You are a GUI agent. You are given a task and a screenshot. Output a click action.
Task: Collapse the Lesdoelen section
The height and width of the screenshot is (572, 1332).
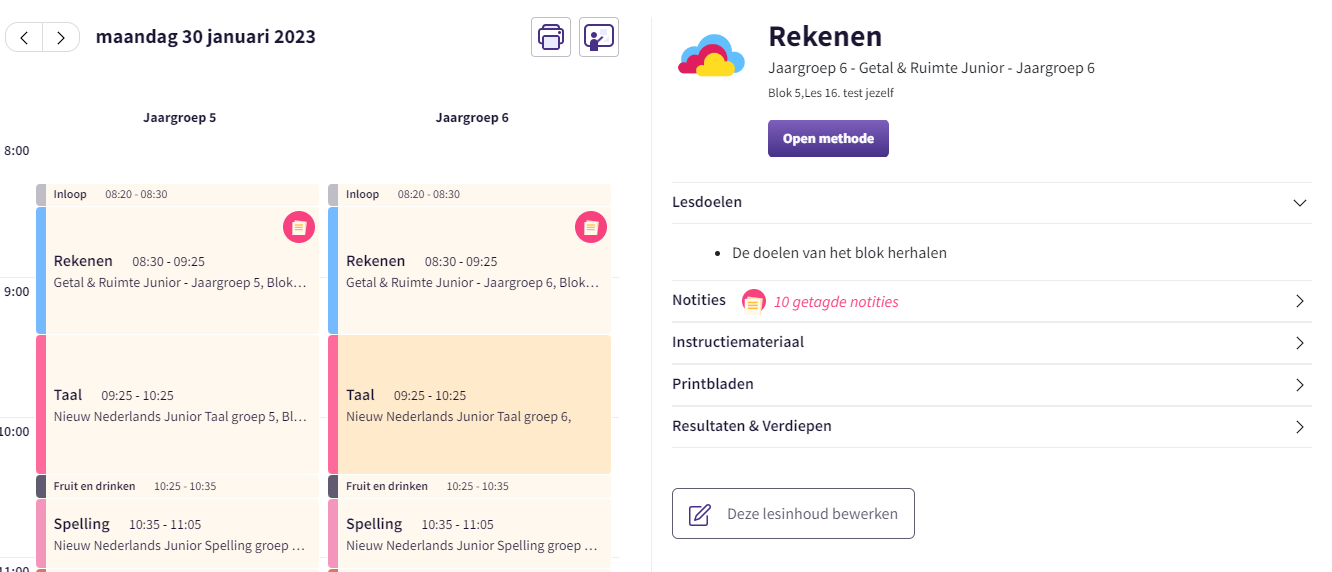point(1299,202)
